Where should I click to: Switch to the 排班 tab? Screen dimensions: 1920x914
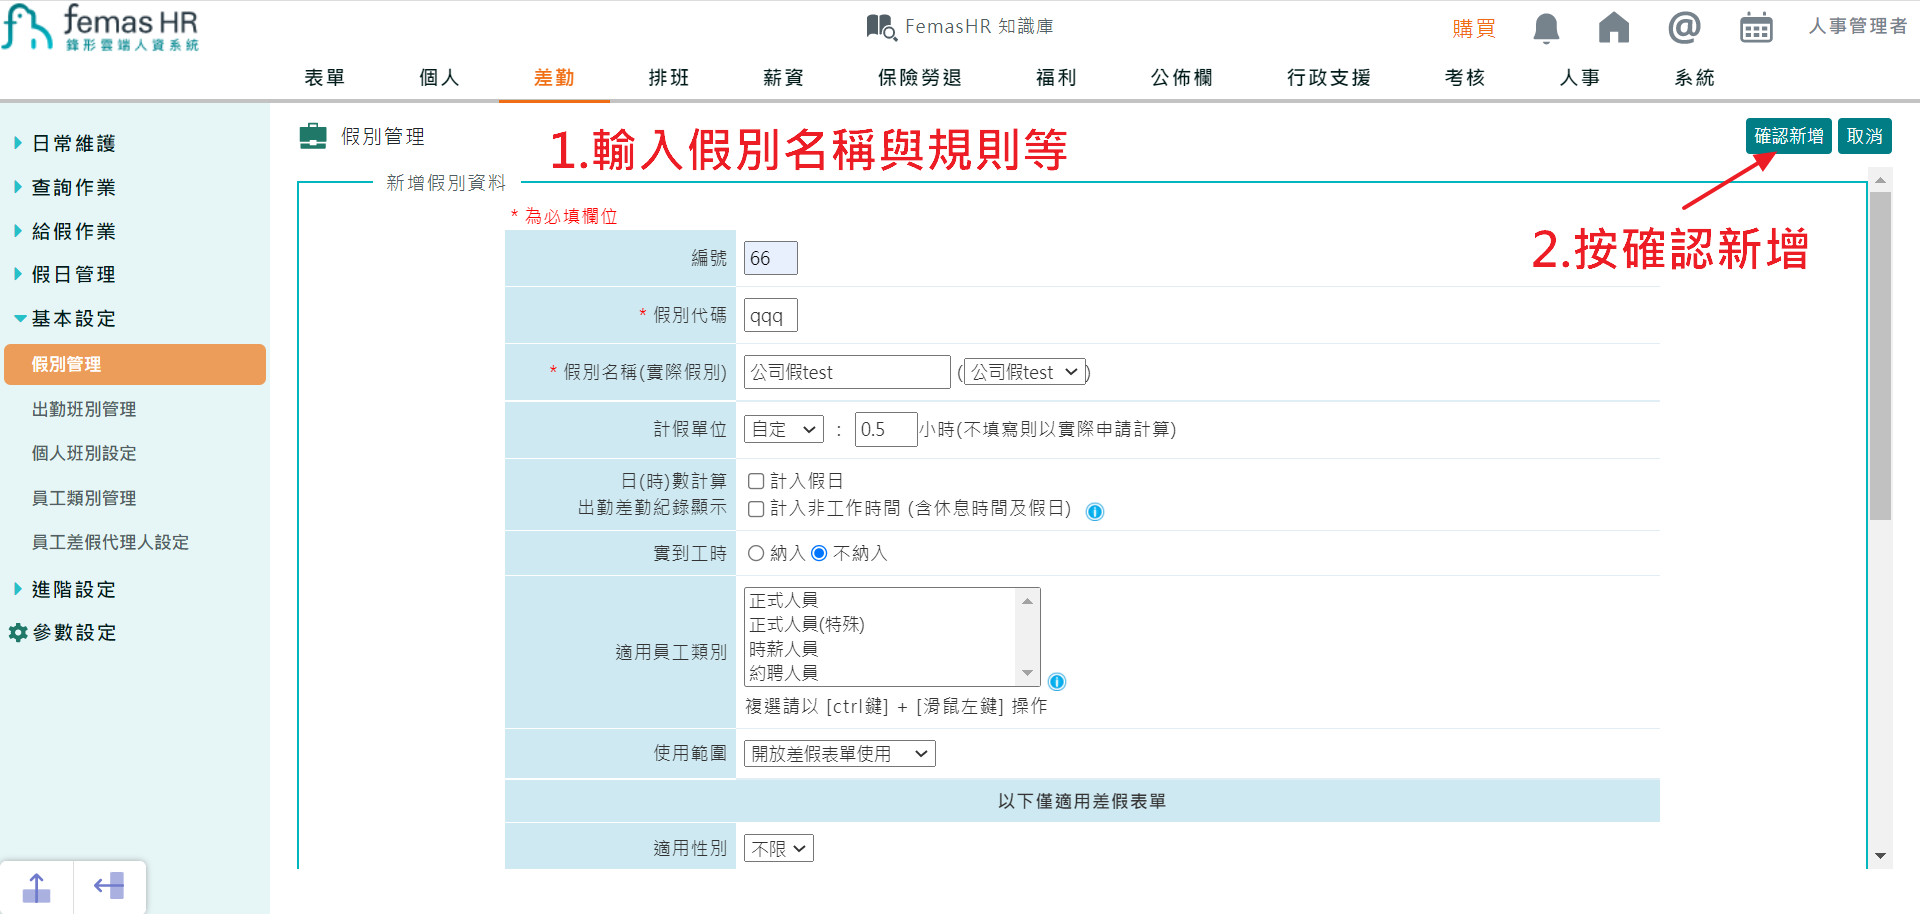click(x=668, y=77)
